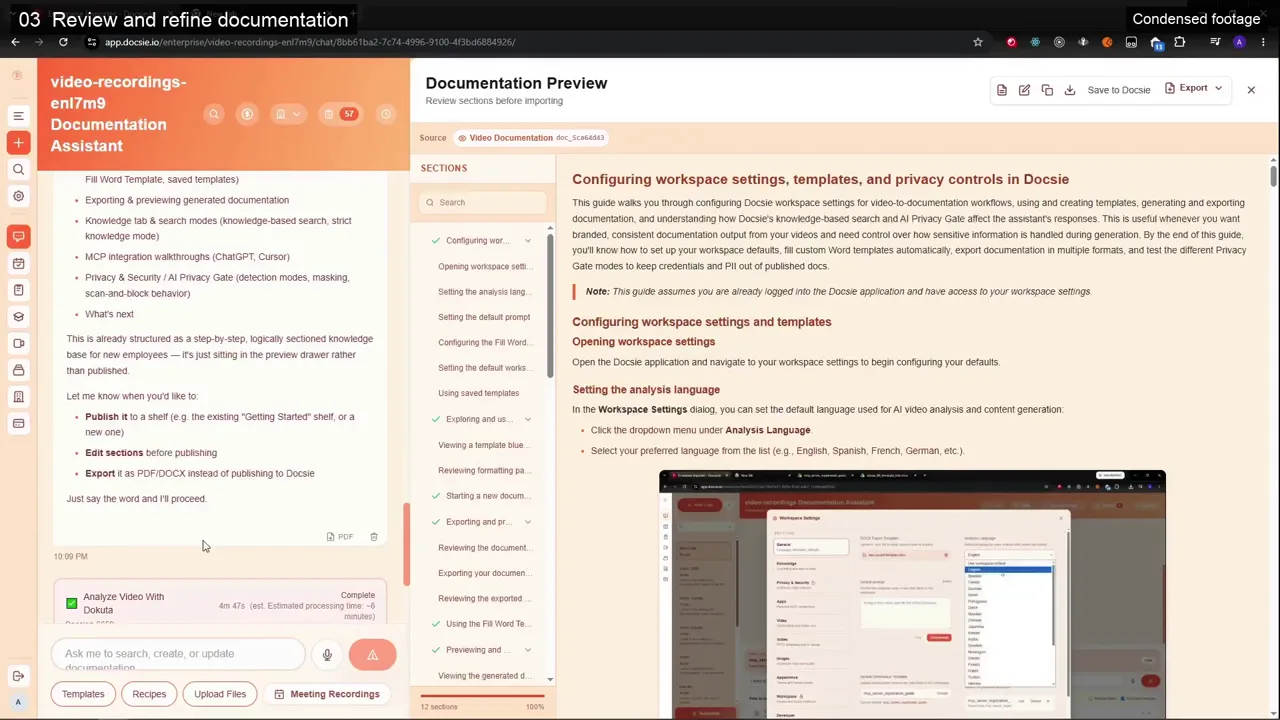Open the Setting the default prompt section
The image size is (1280, 720).
[484, 317]
